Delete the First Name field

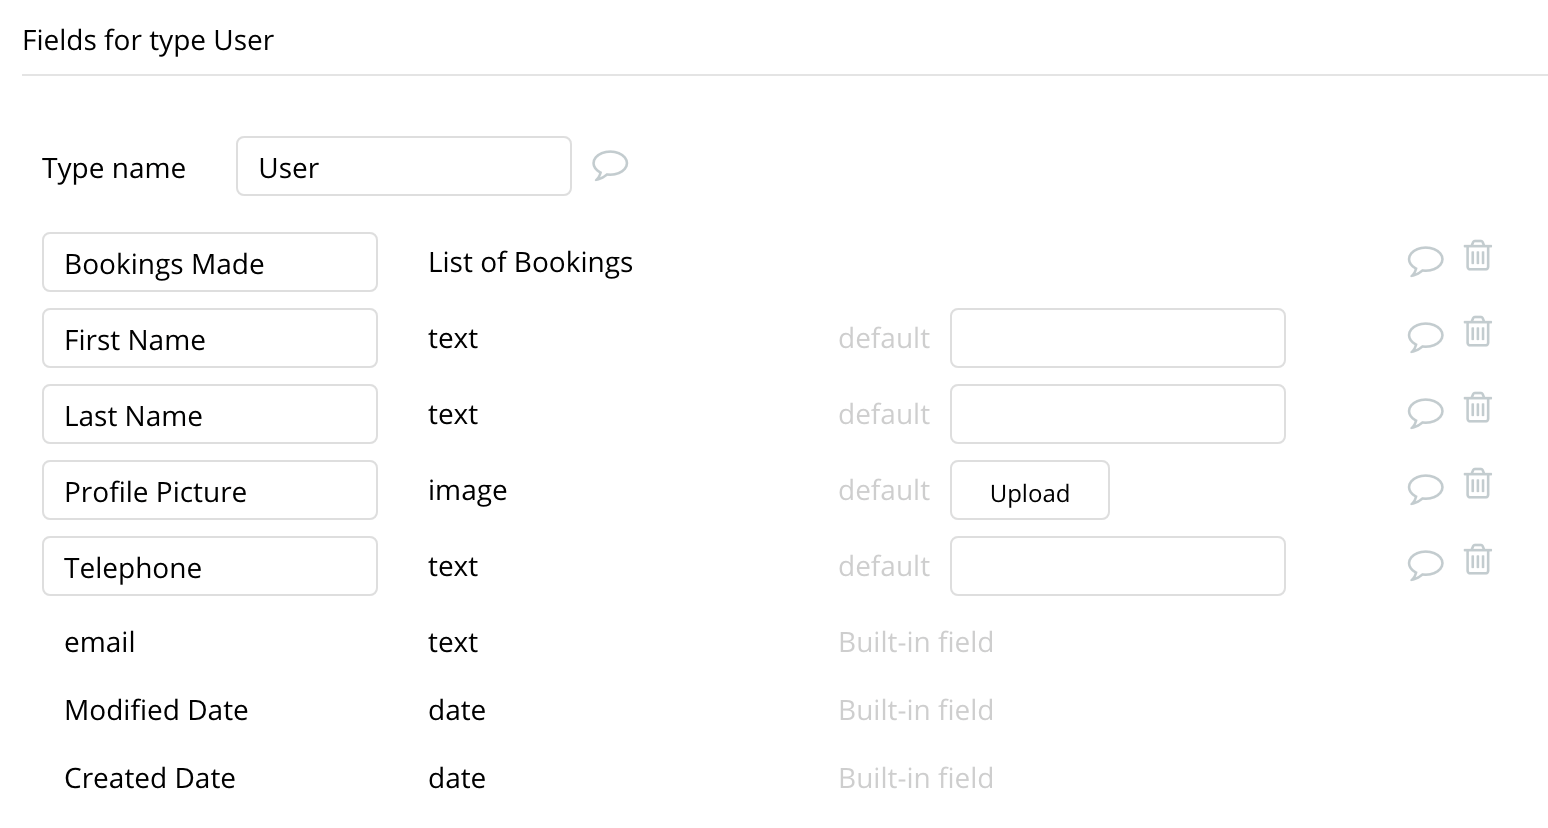[1479, 332]
